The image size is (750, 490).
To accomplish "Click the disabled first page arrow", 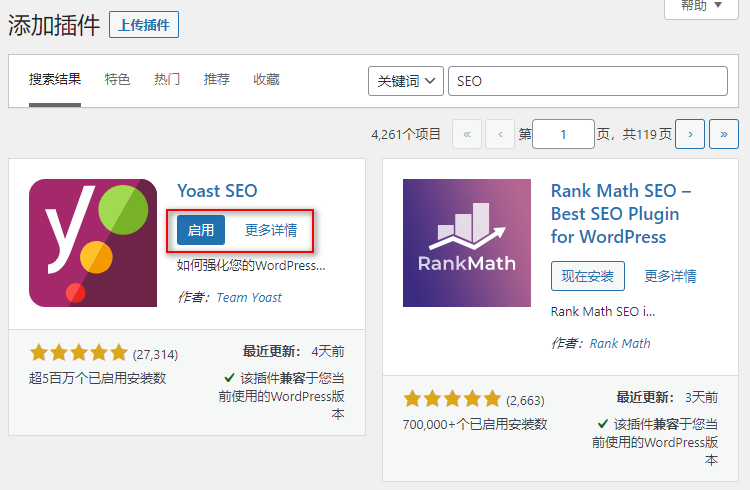I will [467, 134].
